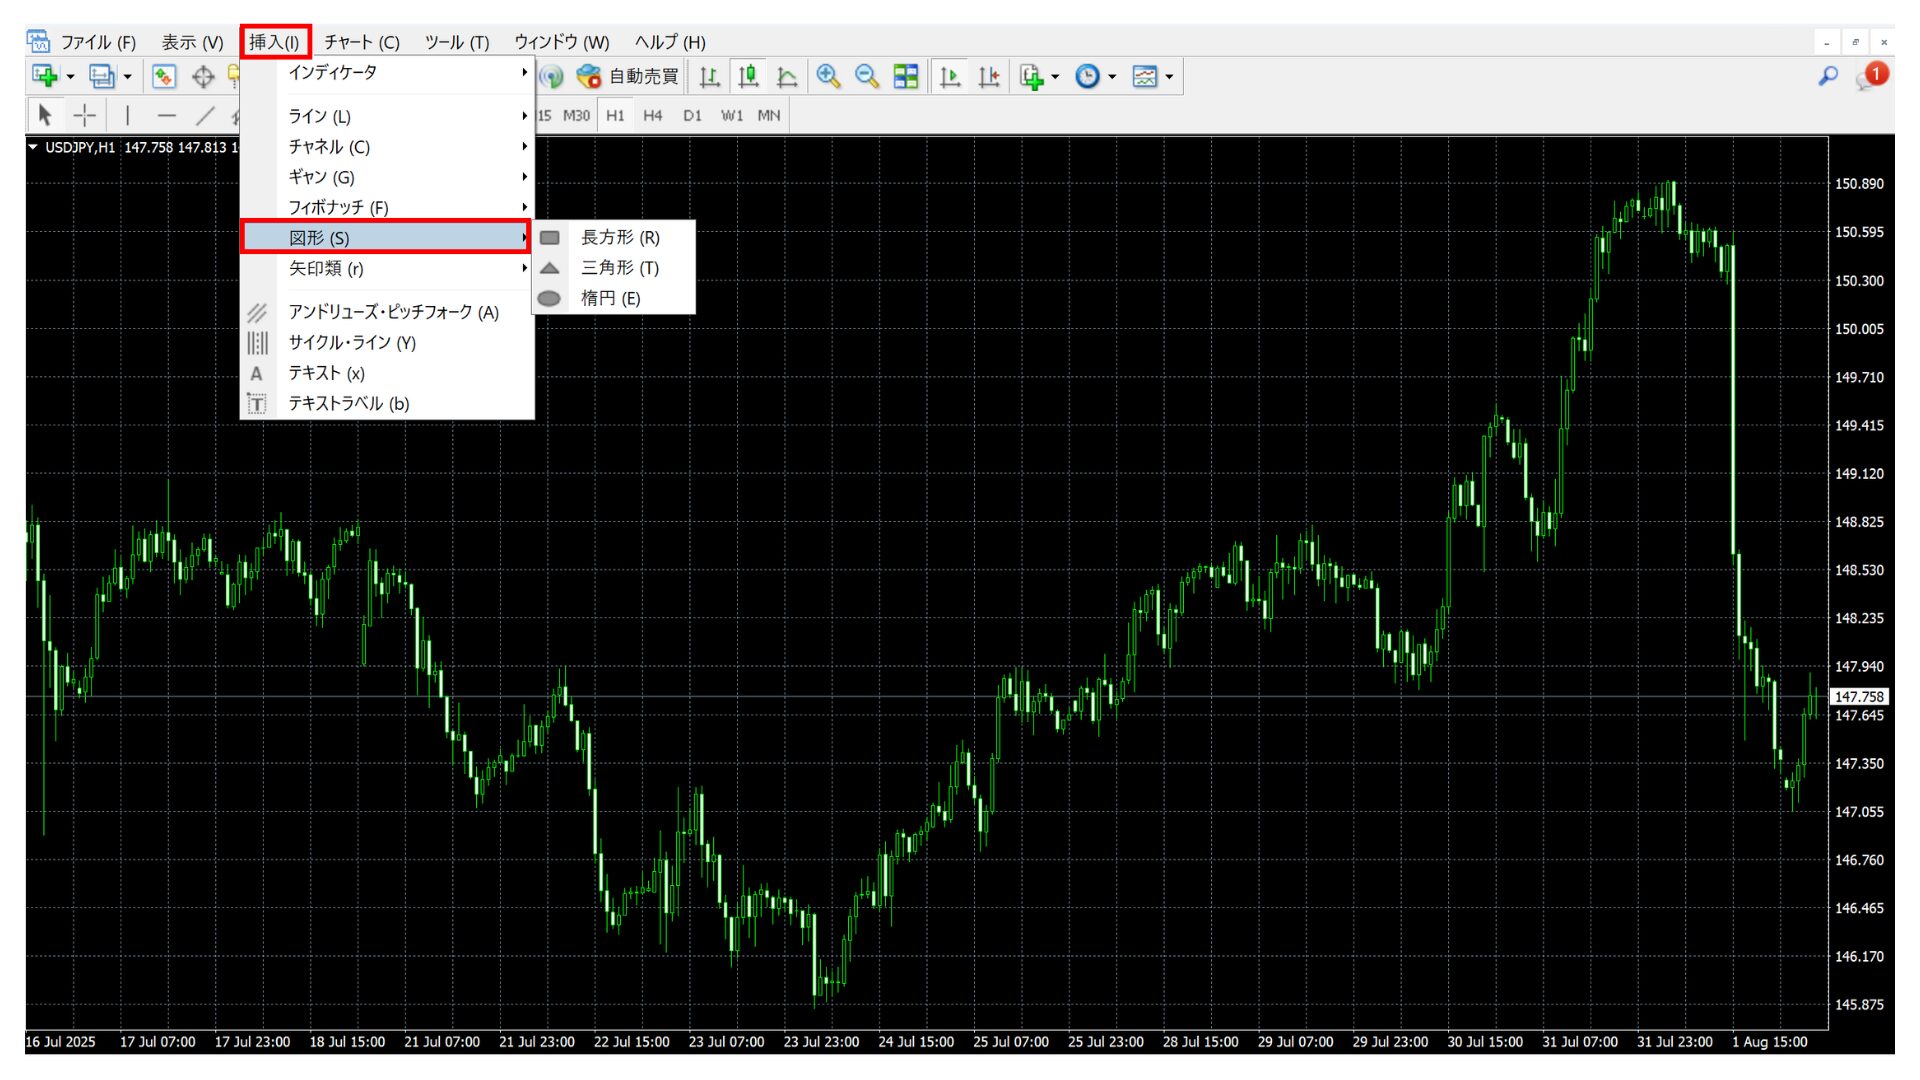Switch timeframe to H4
1920x1080 pixels.
click(652, 115)
